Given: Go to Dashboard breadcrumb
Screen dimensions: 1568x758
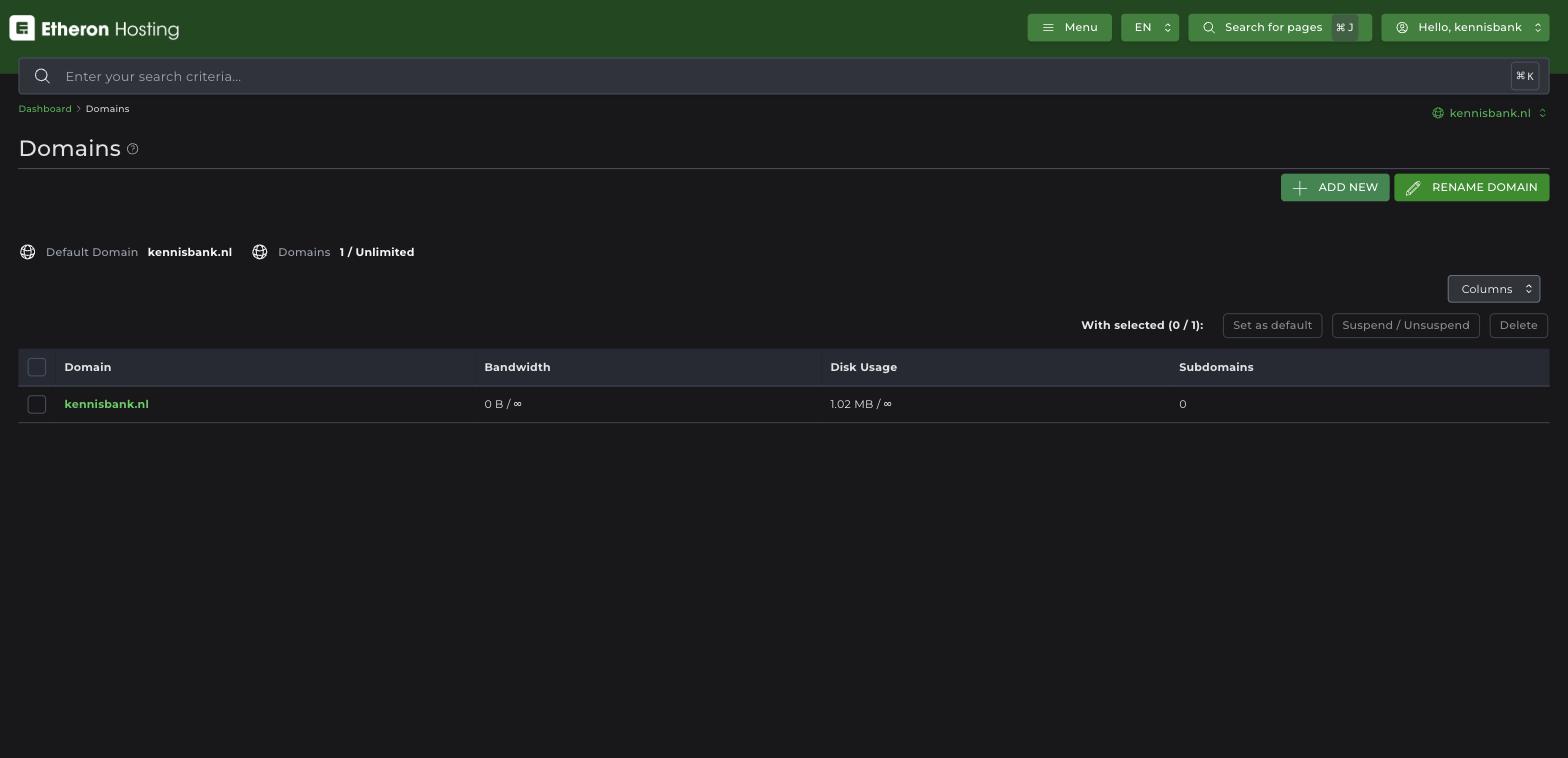Looking at the screenshot, I should 45,109.
